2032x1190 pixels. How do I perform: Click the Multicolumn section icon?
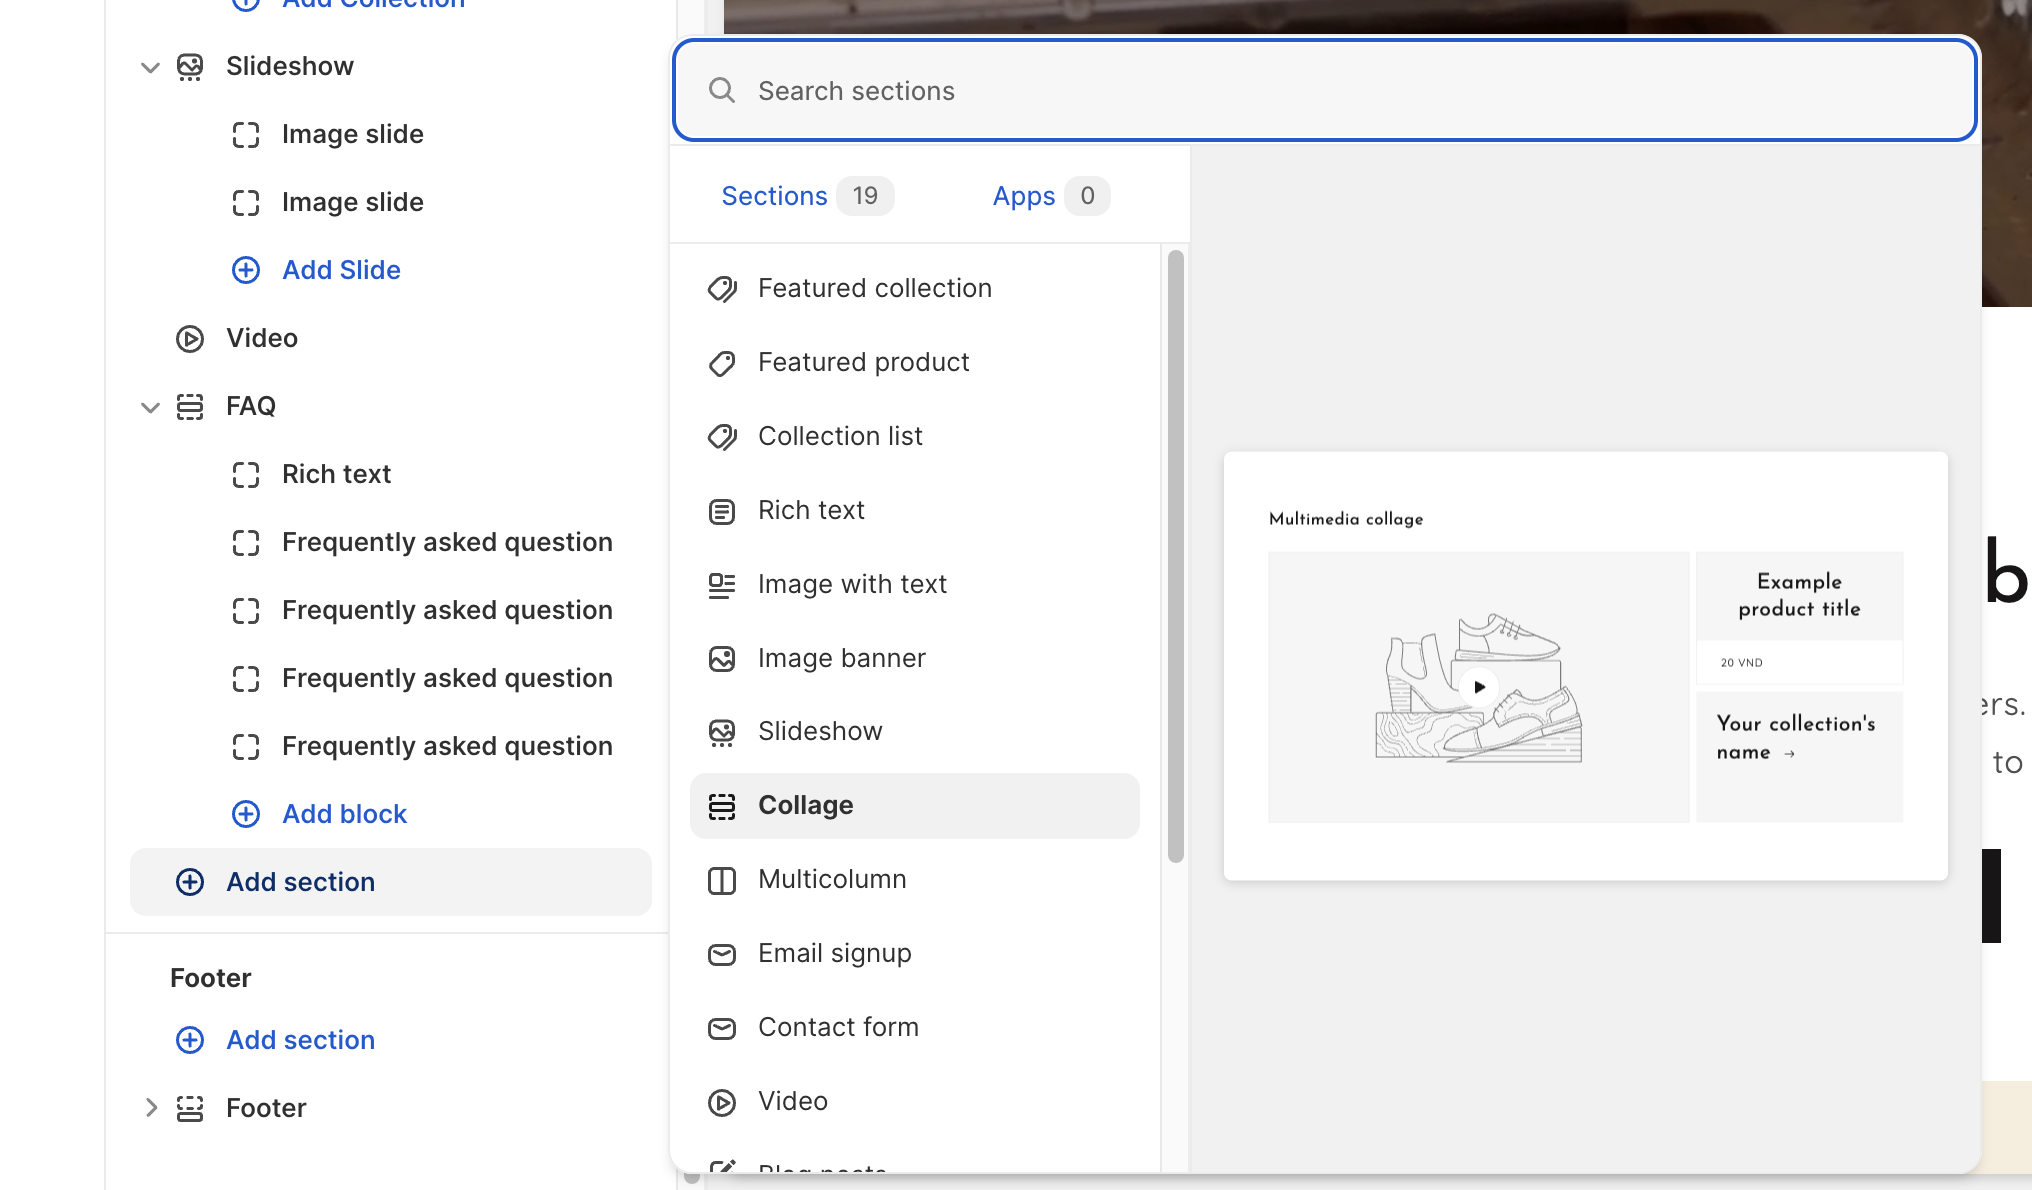[x=722, y=880]
